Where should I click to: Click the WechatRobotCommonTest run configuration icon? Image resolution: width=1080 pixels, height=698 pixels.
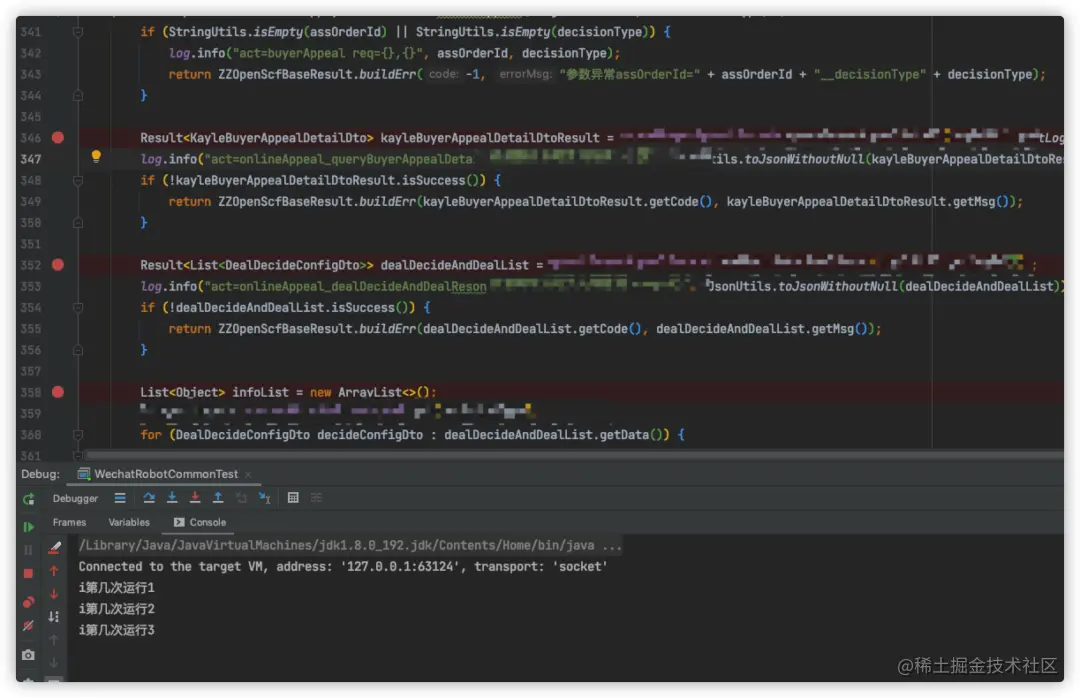[x=84, y=473]
